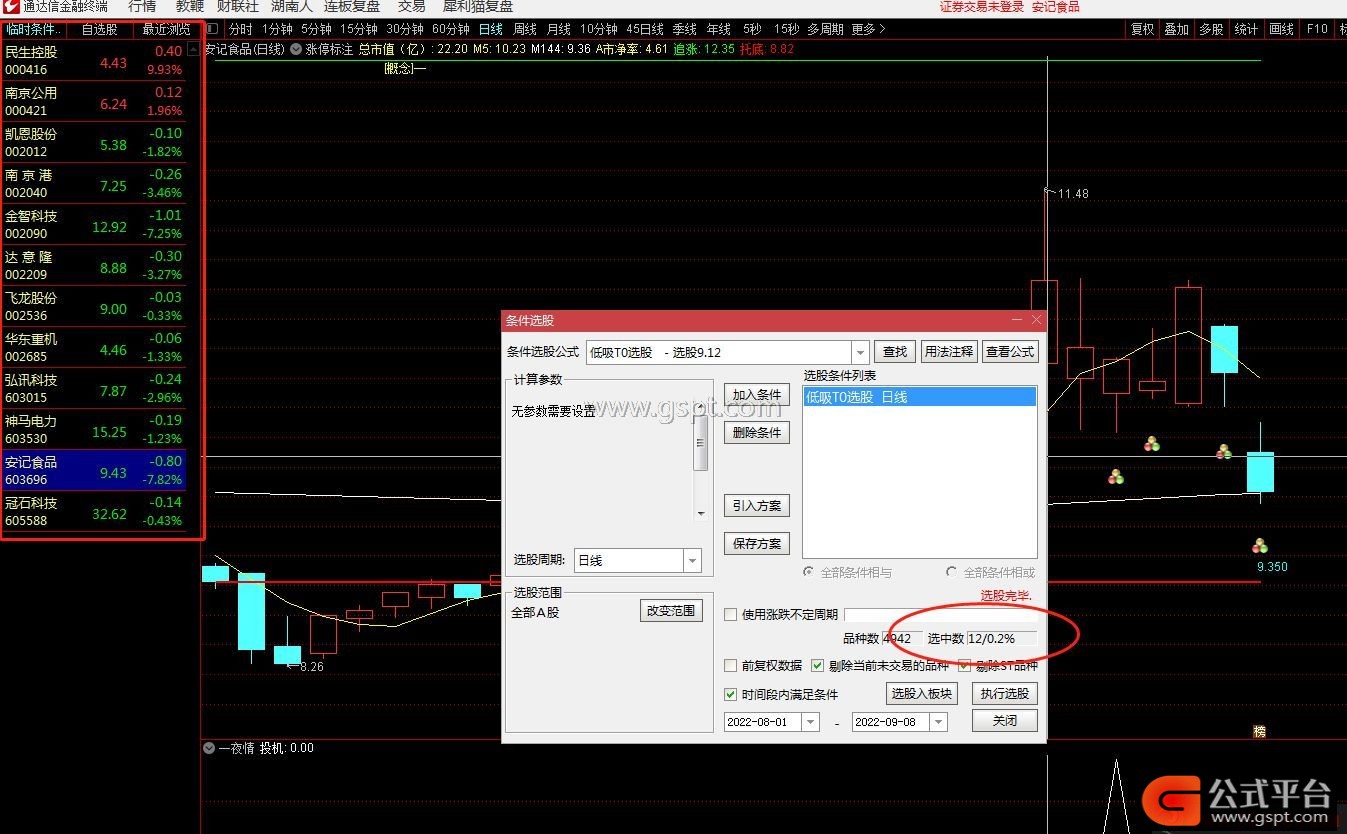Open 犀利猫复盘 menu

coord(478,6)
